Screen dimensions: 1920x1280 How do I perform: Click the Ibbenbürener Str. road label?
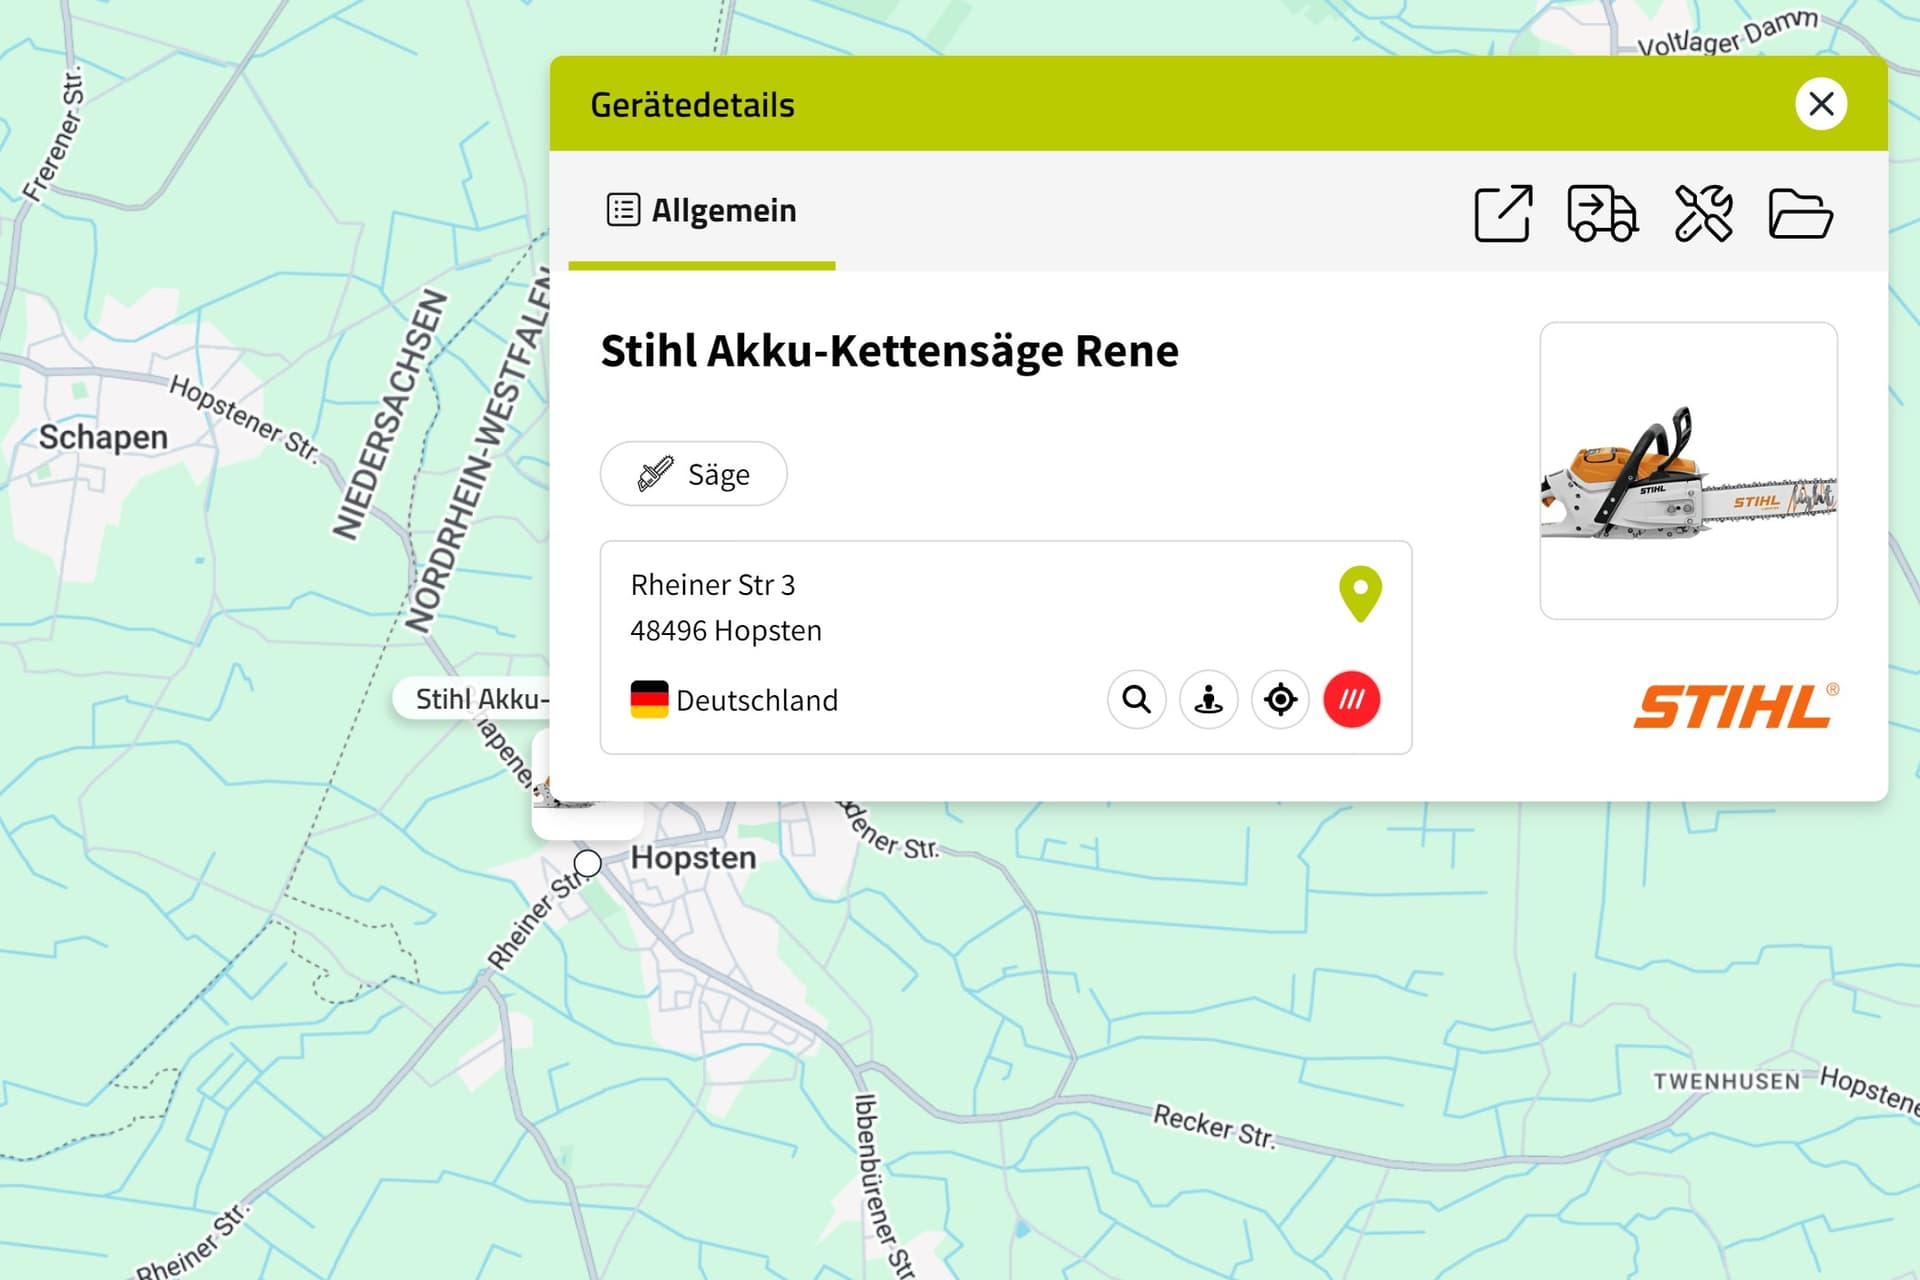coord(883,1185)
